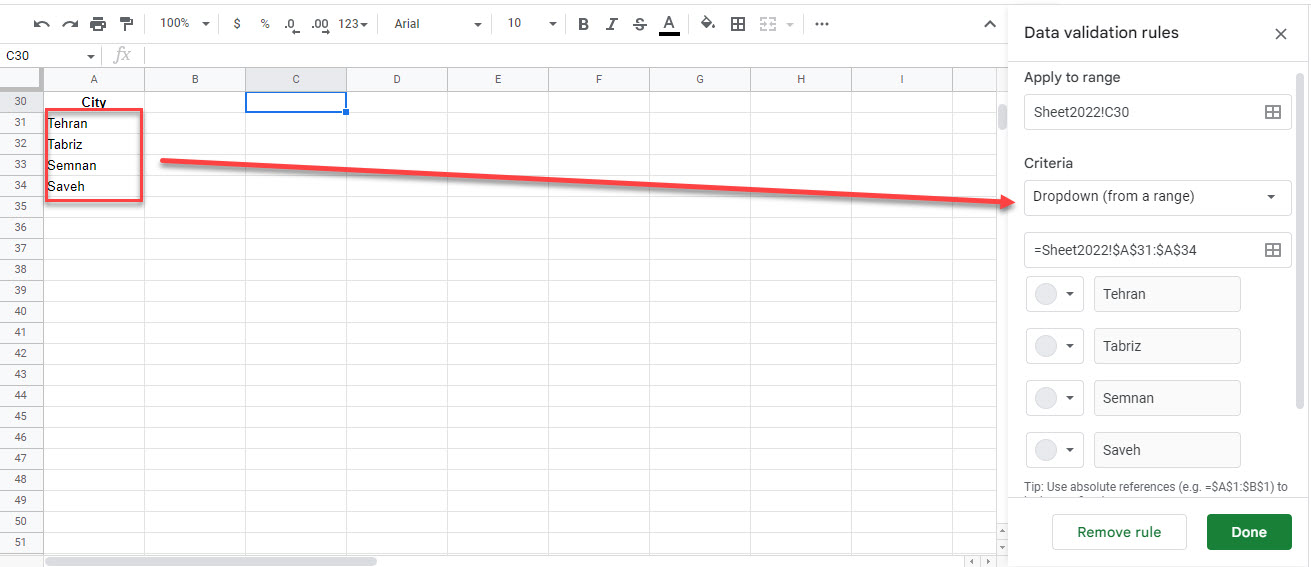Screen dimensions: 1311x567
Task: Open the Arial font dropdown
Action: point(437,23)
